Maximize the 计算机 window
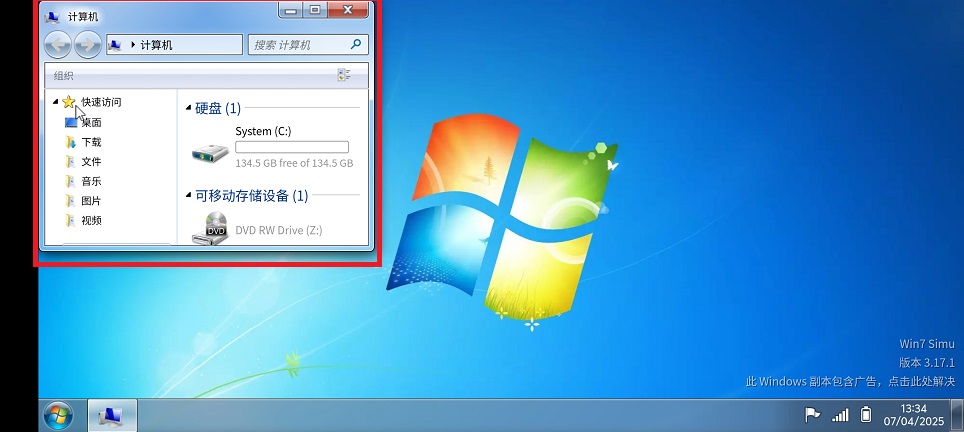The width and height of the screenshot is (964, 432). 315,10
